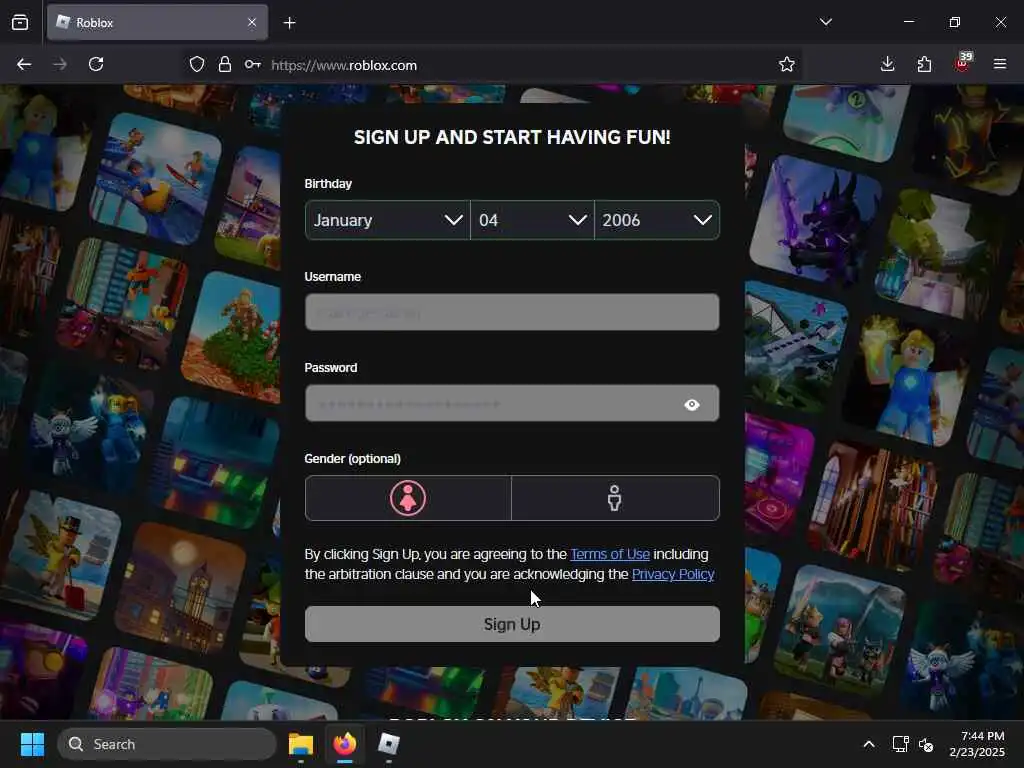Select the female gender option

(408, 498)
